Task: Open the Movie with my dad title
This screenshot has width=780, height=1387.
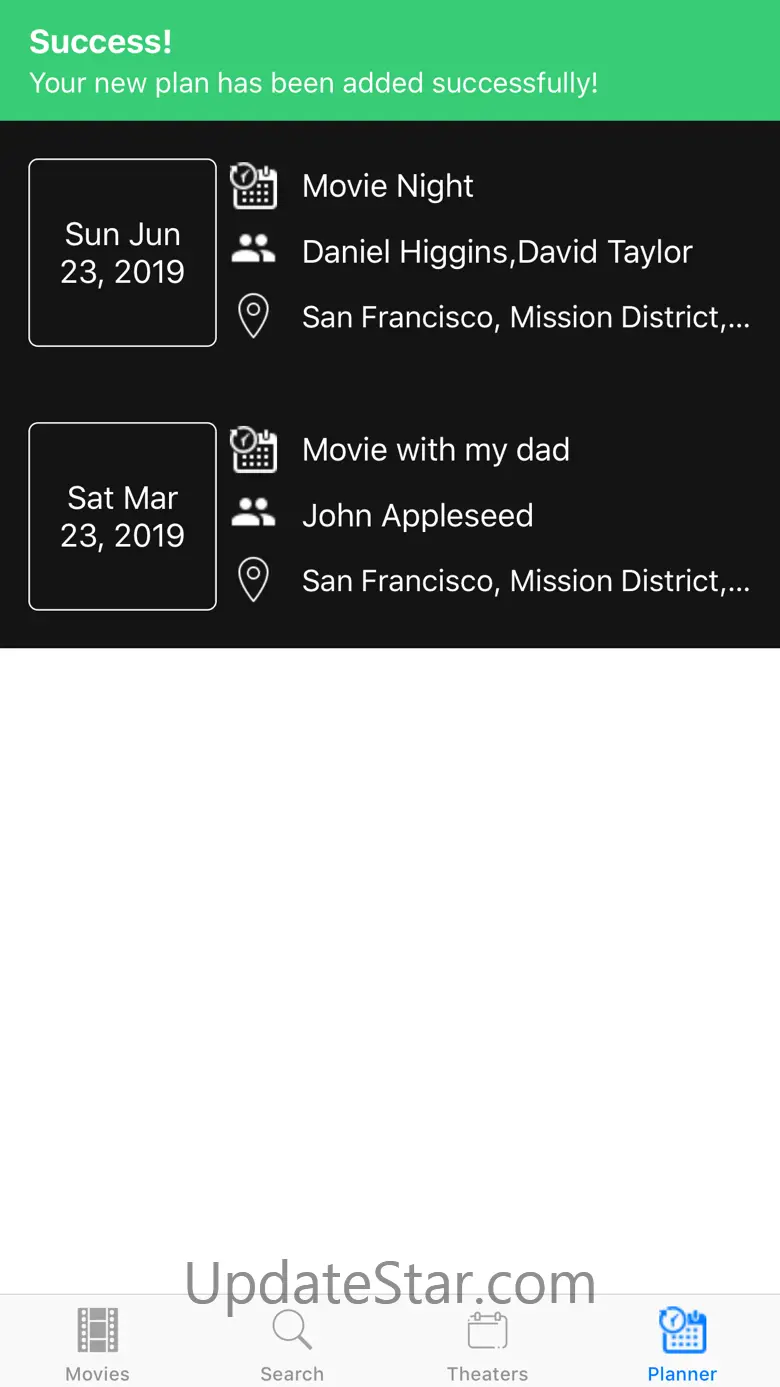Action: point(436,450)
